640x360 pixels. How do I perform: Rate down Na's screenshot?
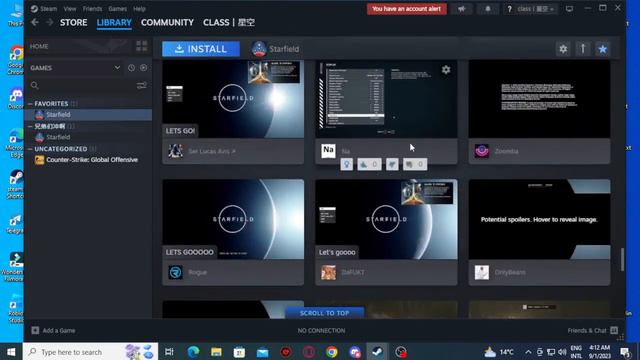pos(392,164)
